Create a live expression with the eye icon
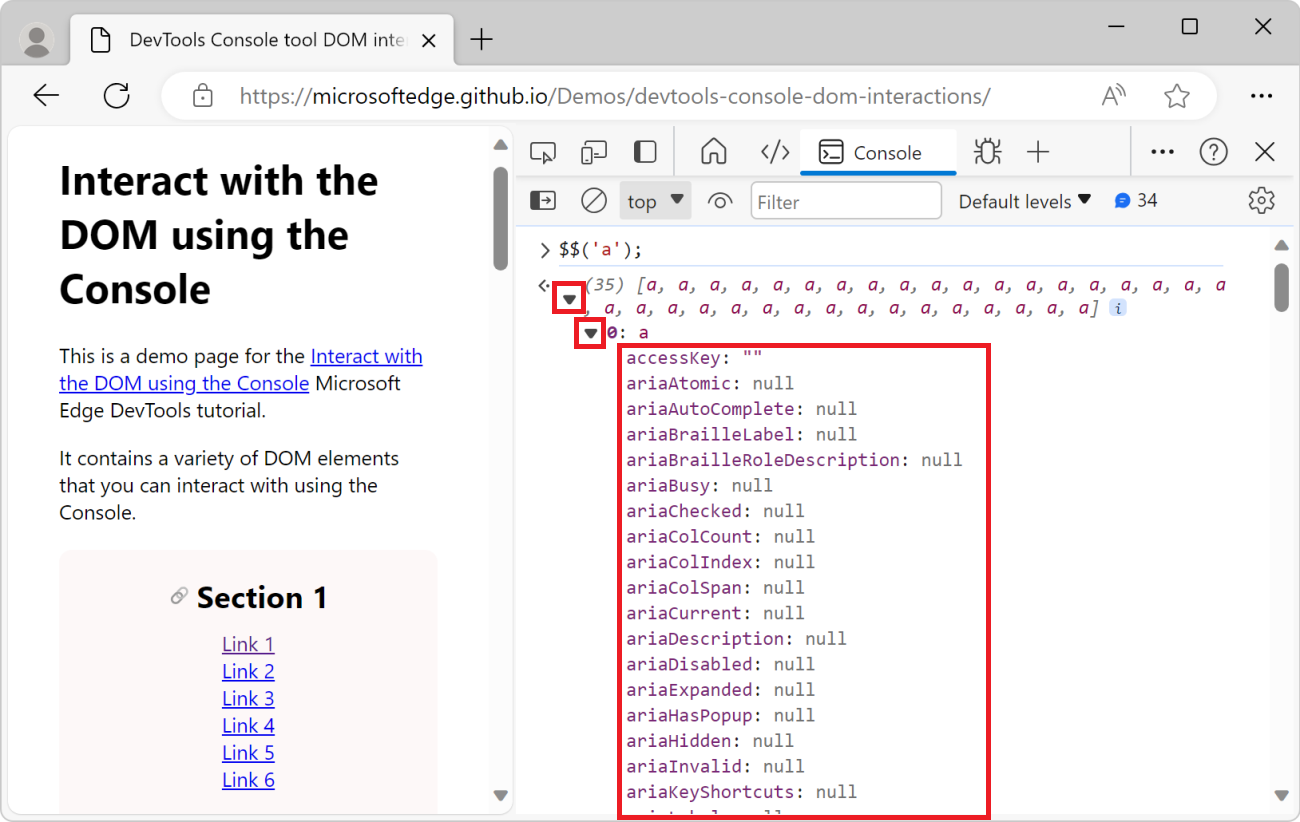1300x822 pixels. click(x=720, y=200)
